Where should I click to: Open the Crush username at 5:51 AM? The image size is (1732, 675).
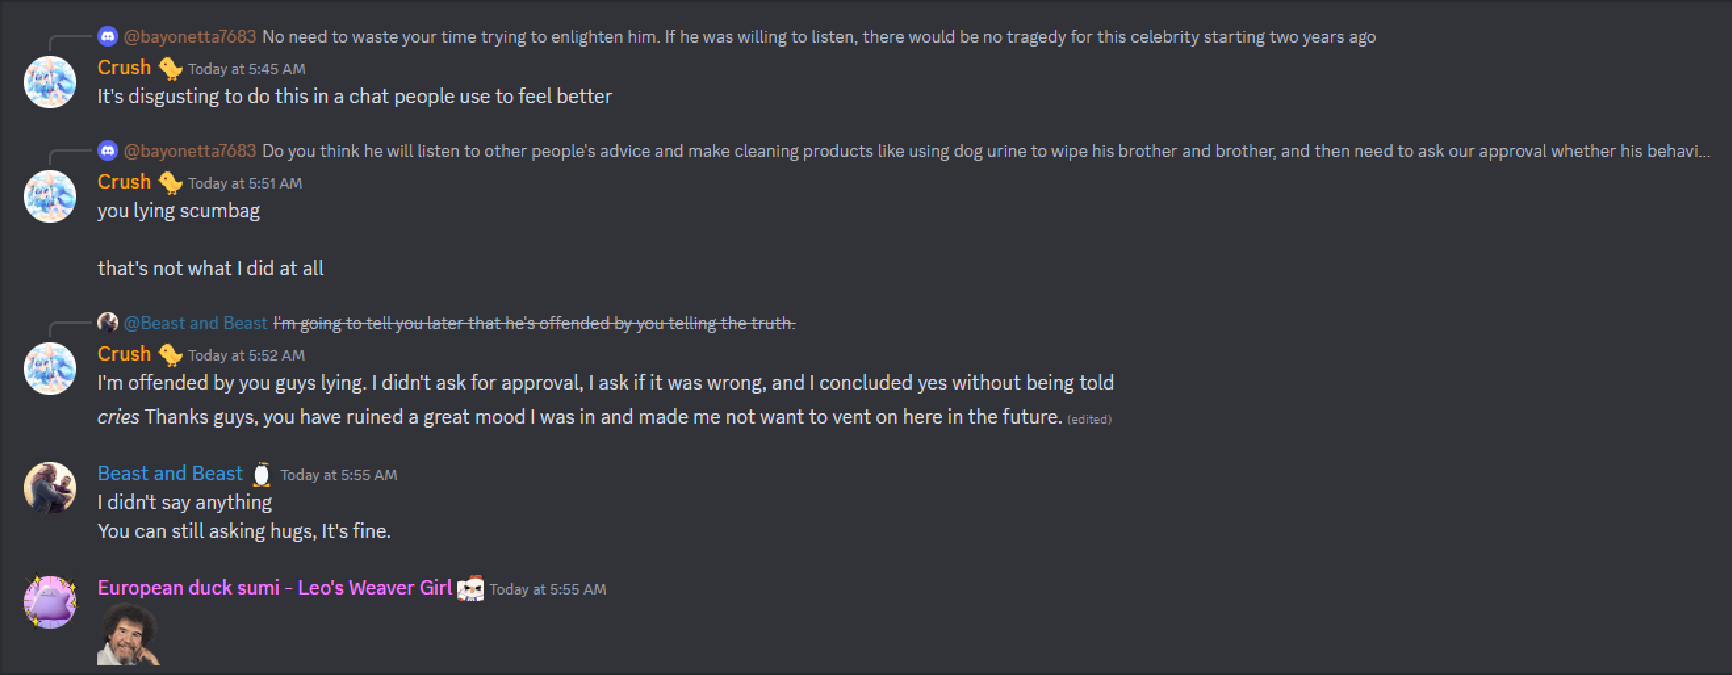point(124,182)
